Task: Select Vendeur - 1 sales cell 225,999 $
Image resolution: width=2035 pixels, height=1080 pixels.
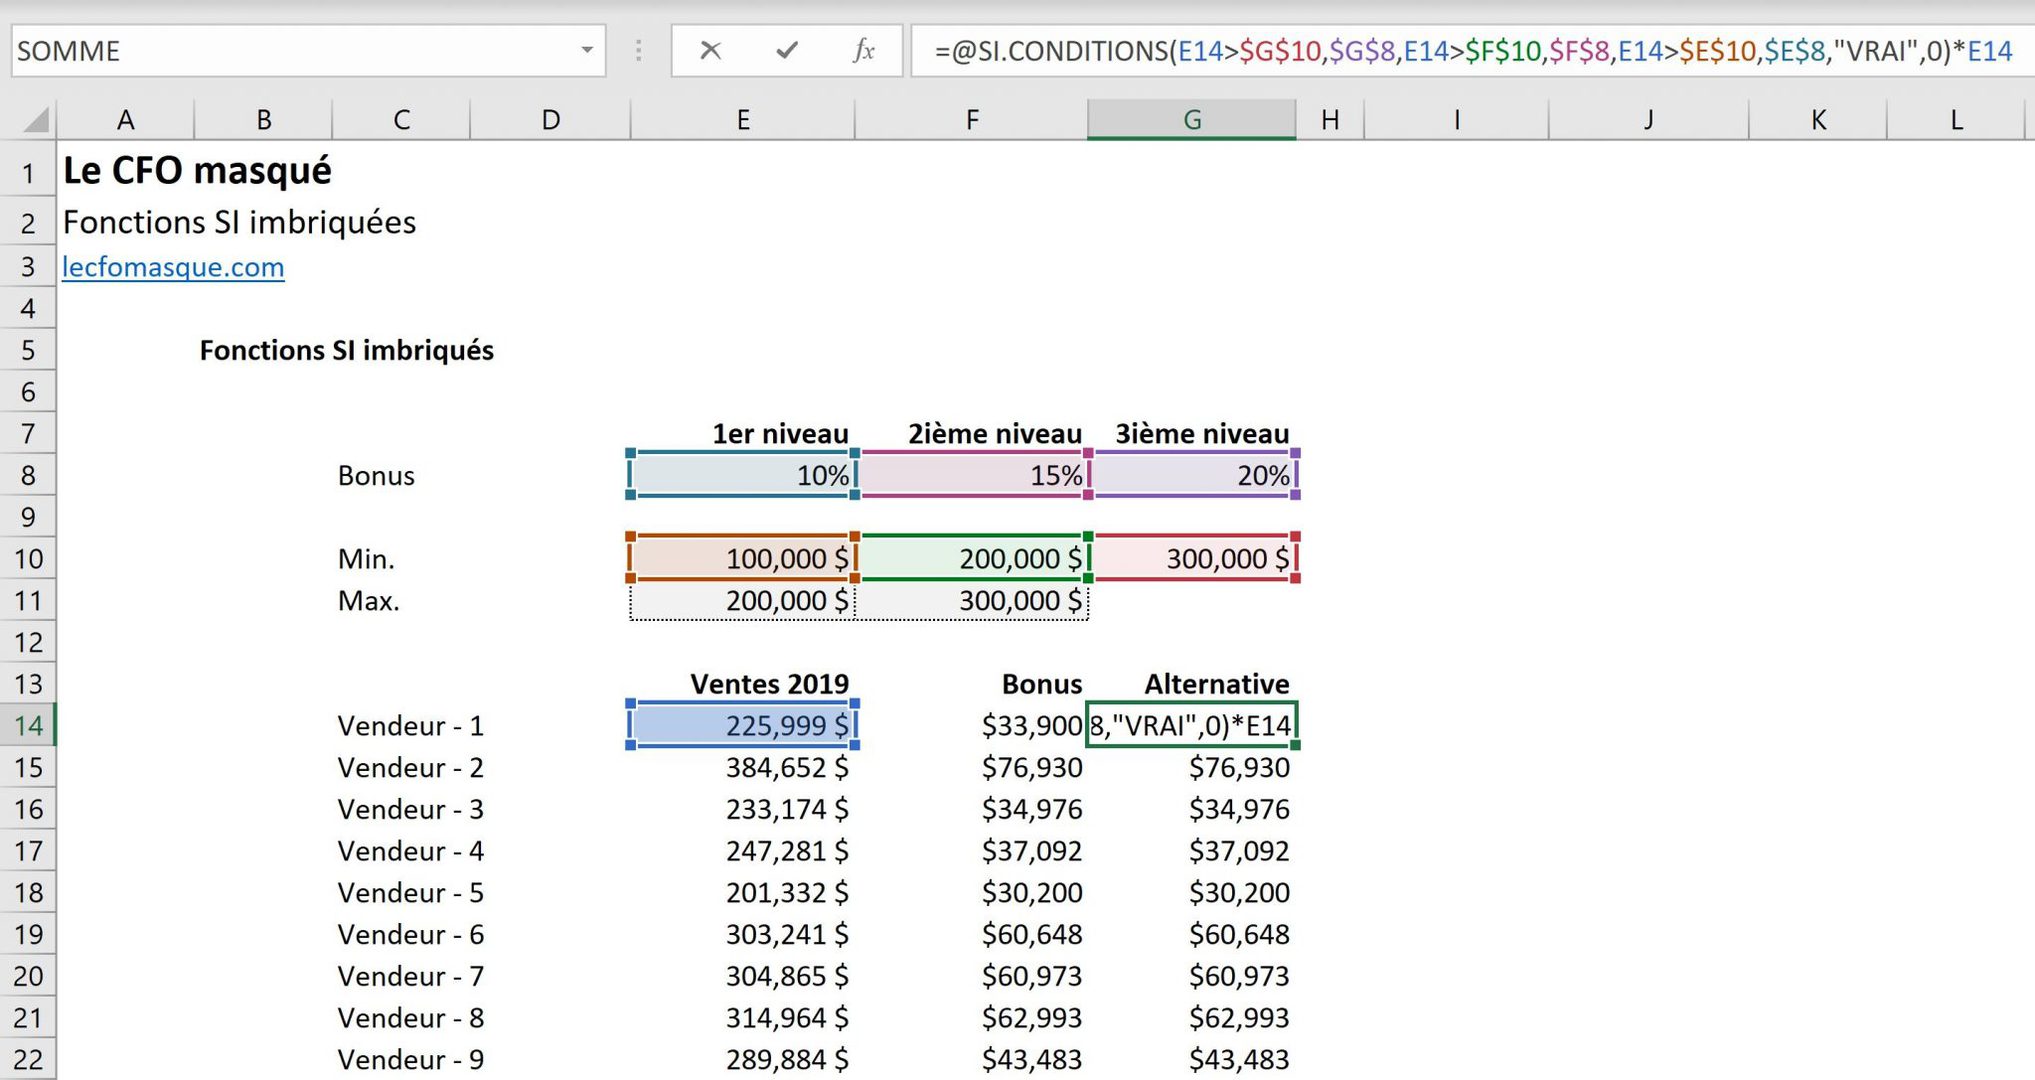Action: (x=742, y=725)
